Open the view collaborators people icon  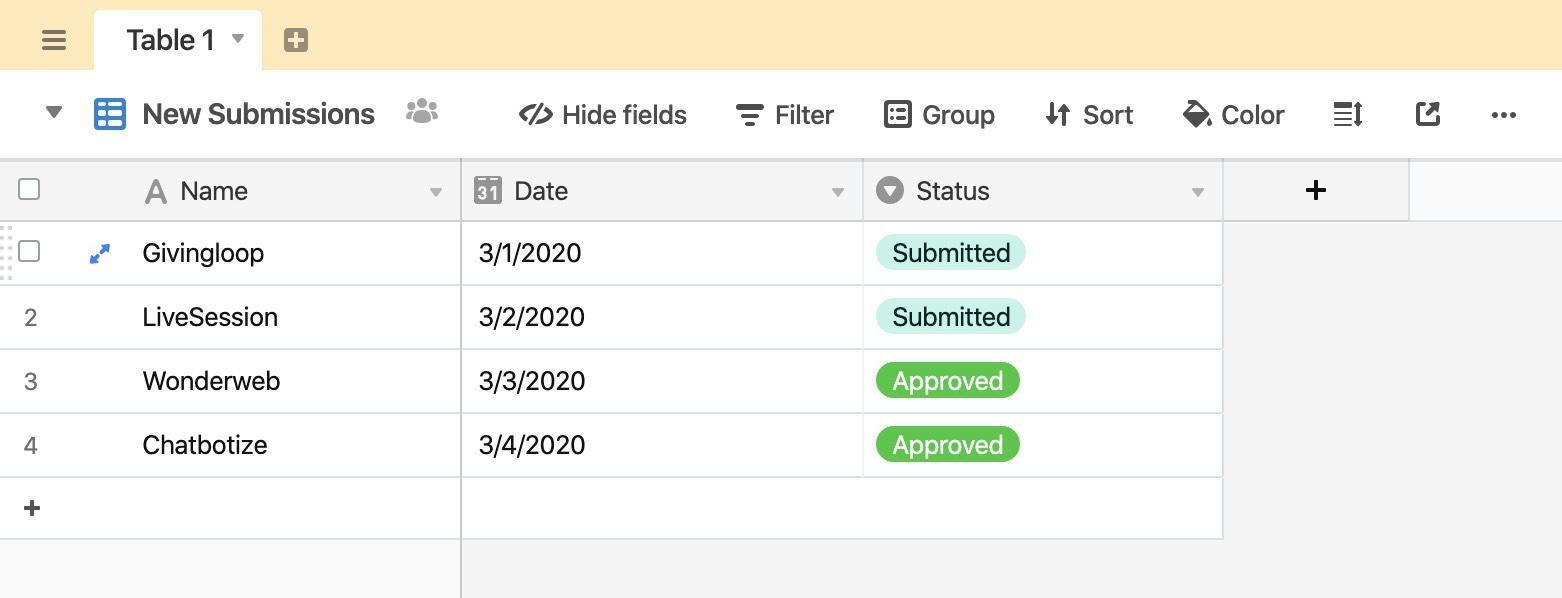click(422, 112)
